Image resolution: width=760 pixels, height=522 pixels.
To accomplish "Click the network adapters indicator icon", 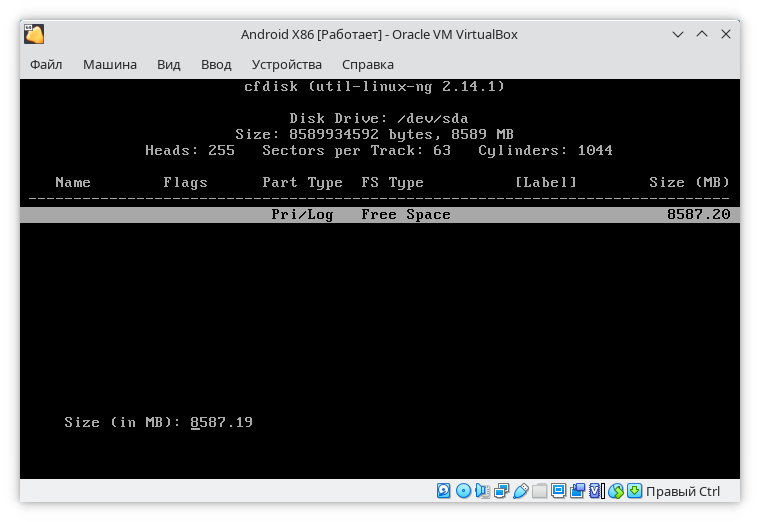I will tap(502, 491).
